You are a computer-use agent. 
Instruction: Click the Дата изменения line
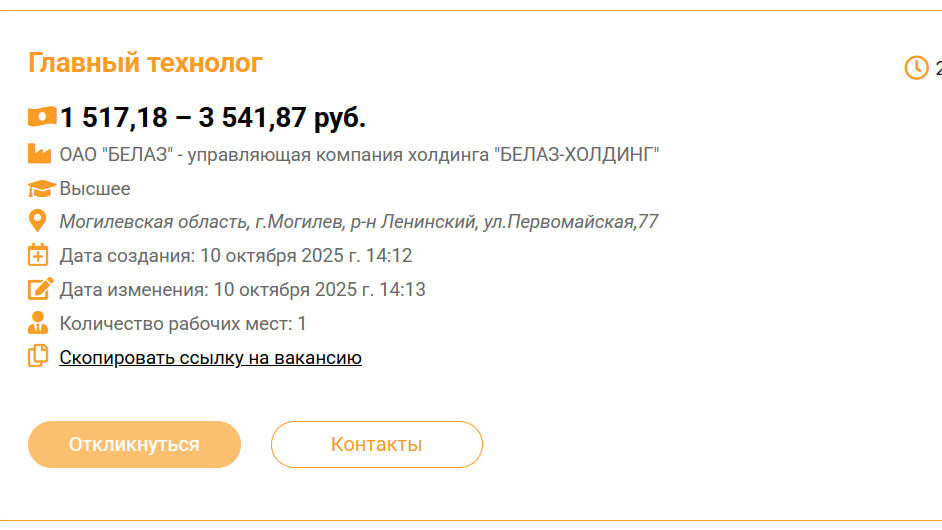[242, 289]
